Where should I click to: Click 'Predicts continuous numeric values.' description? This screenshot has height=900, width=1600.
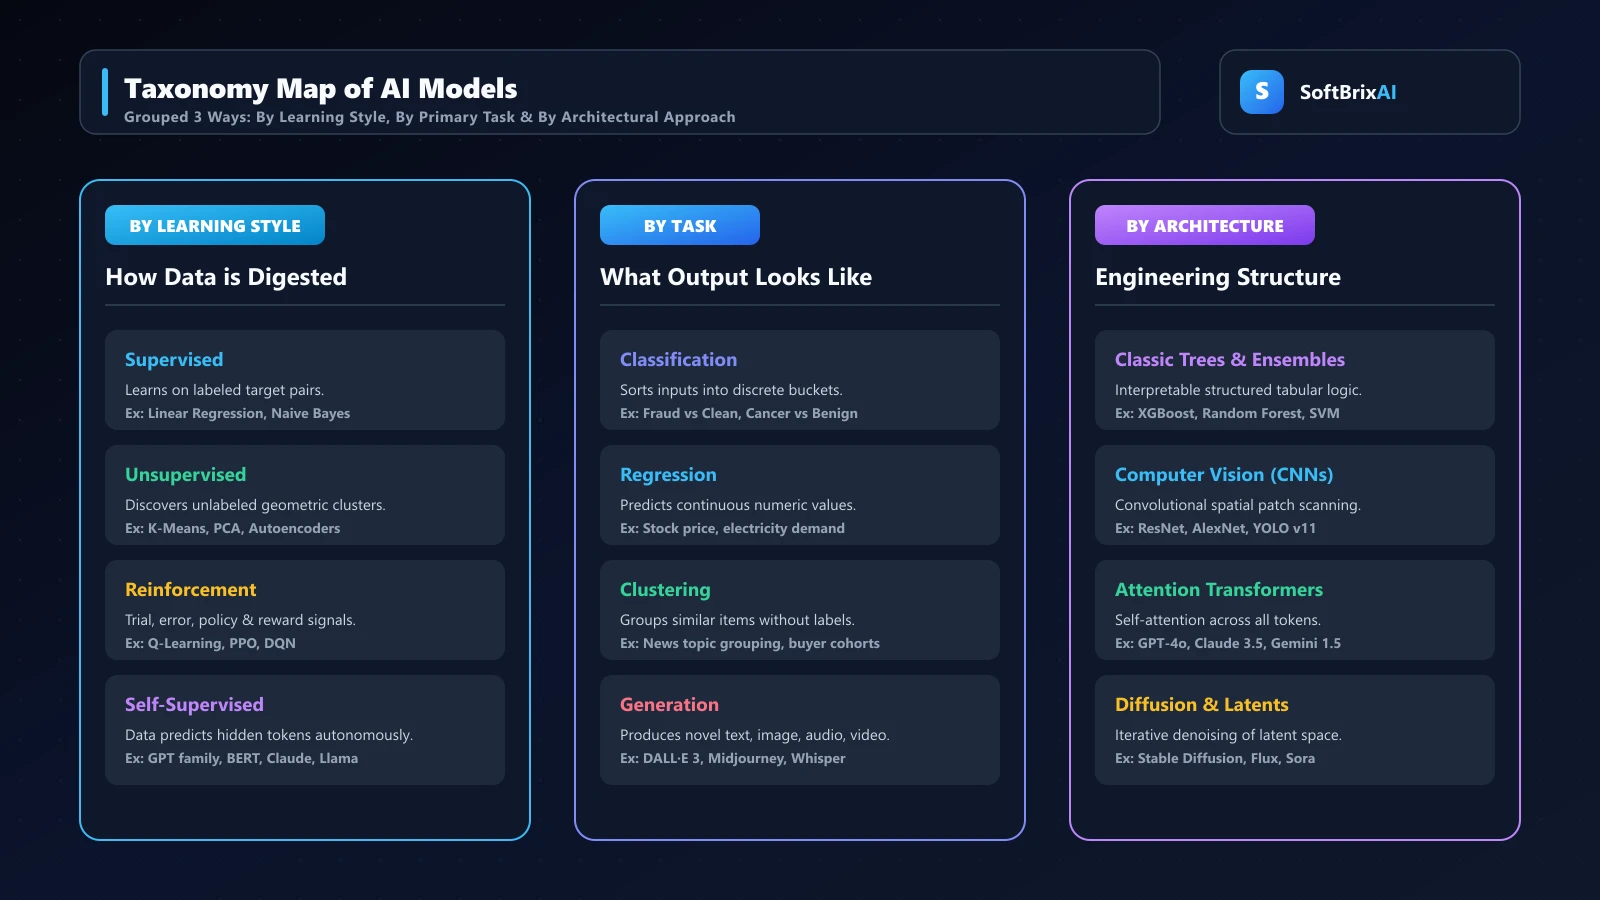coord(738,505)
